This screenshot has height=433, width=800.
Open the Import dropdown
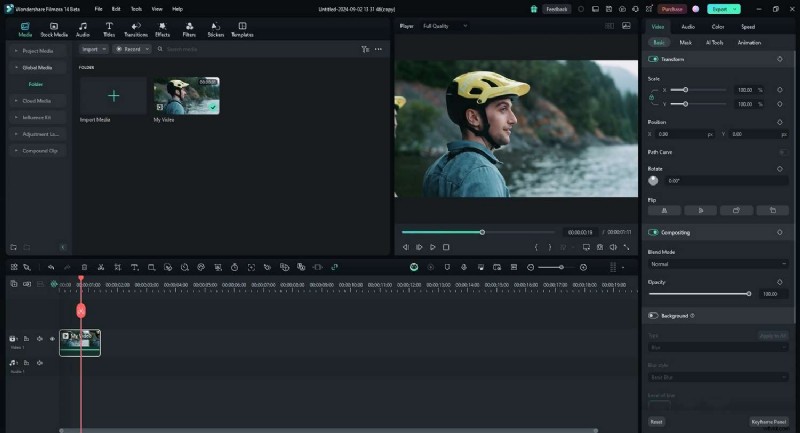93,49
